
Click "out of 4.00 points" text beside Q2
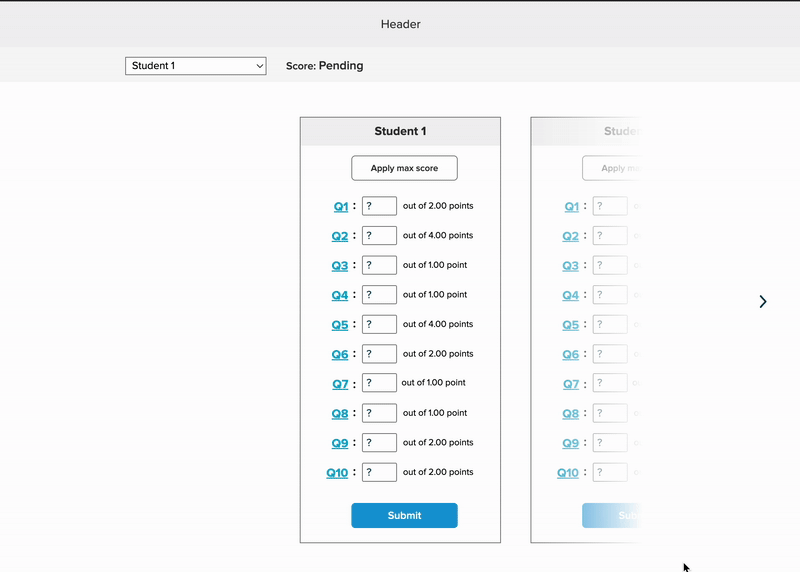pos(438,235)
